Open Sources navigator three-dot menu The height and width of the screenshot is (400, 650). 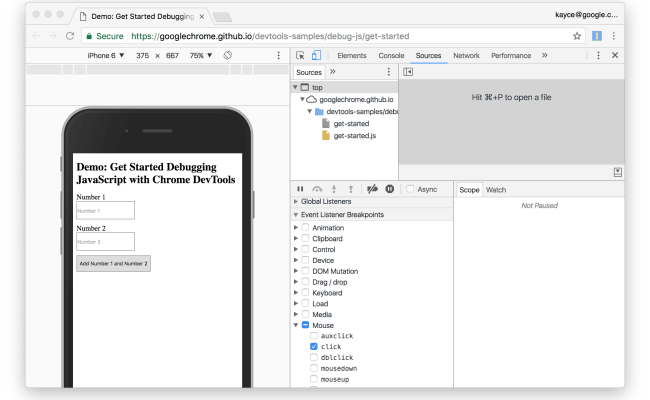coord(388,72)
